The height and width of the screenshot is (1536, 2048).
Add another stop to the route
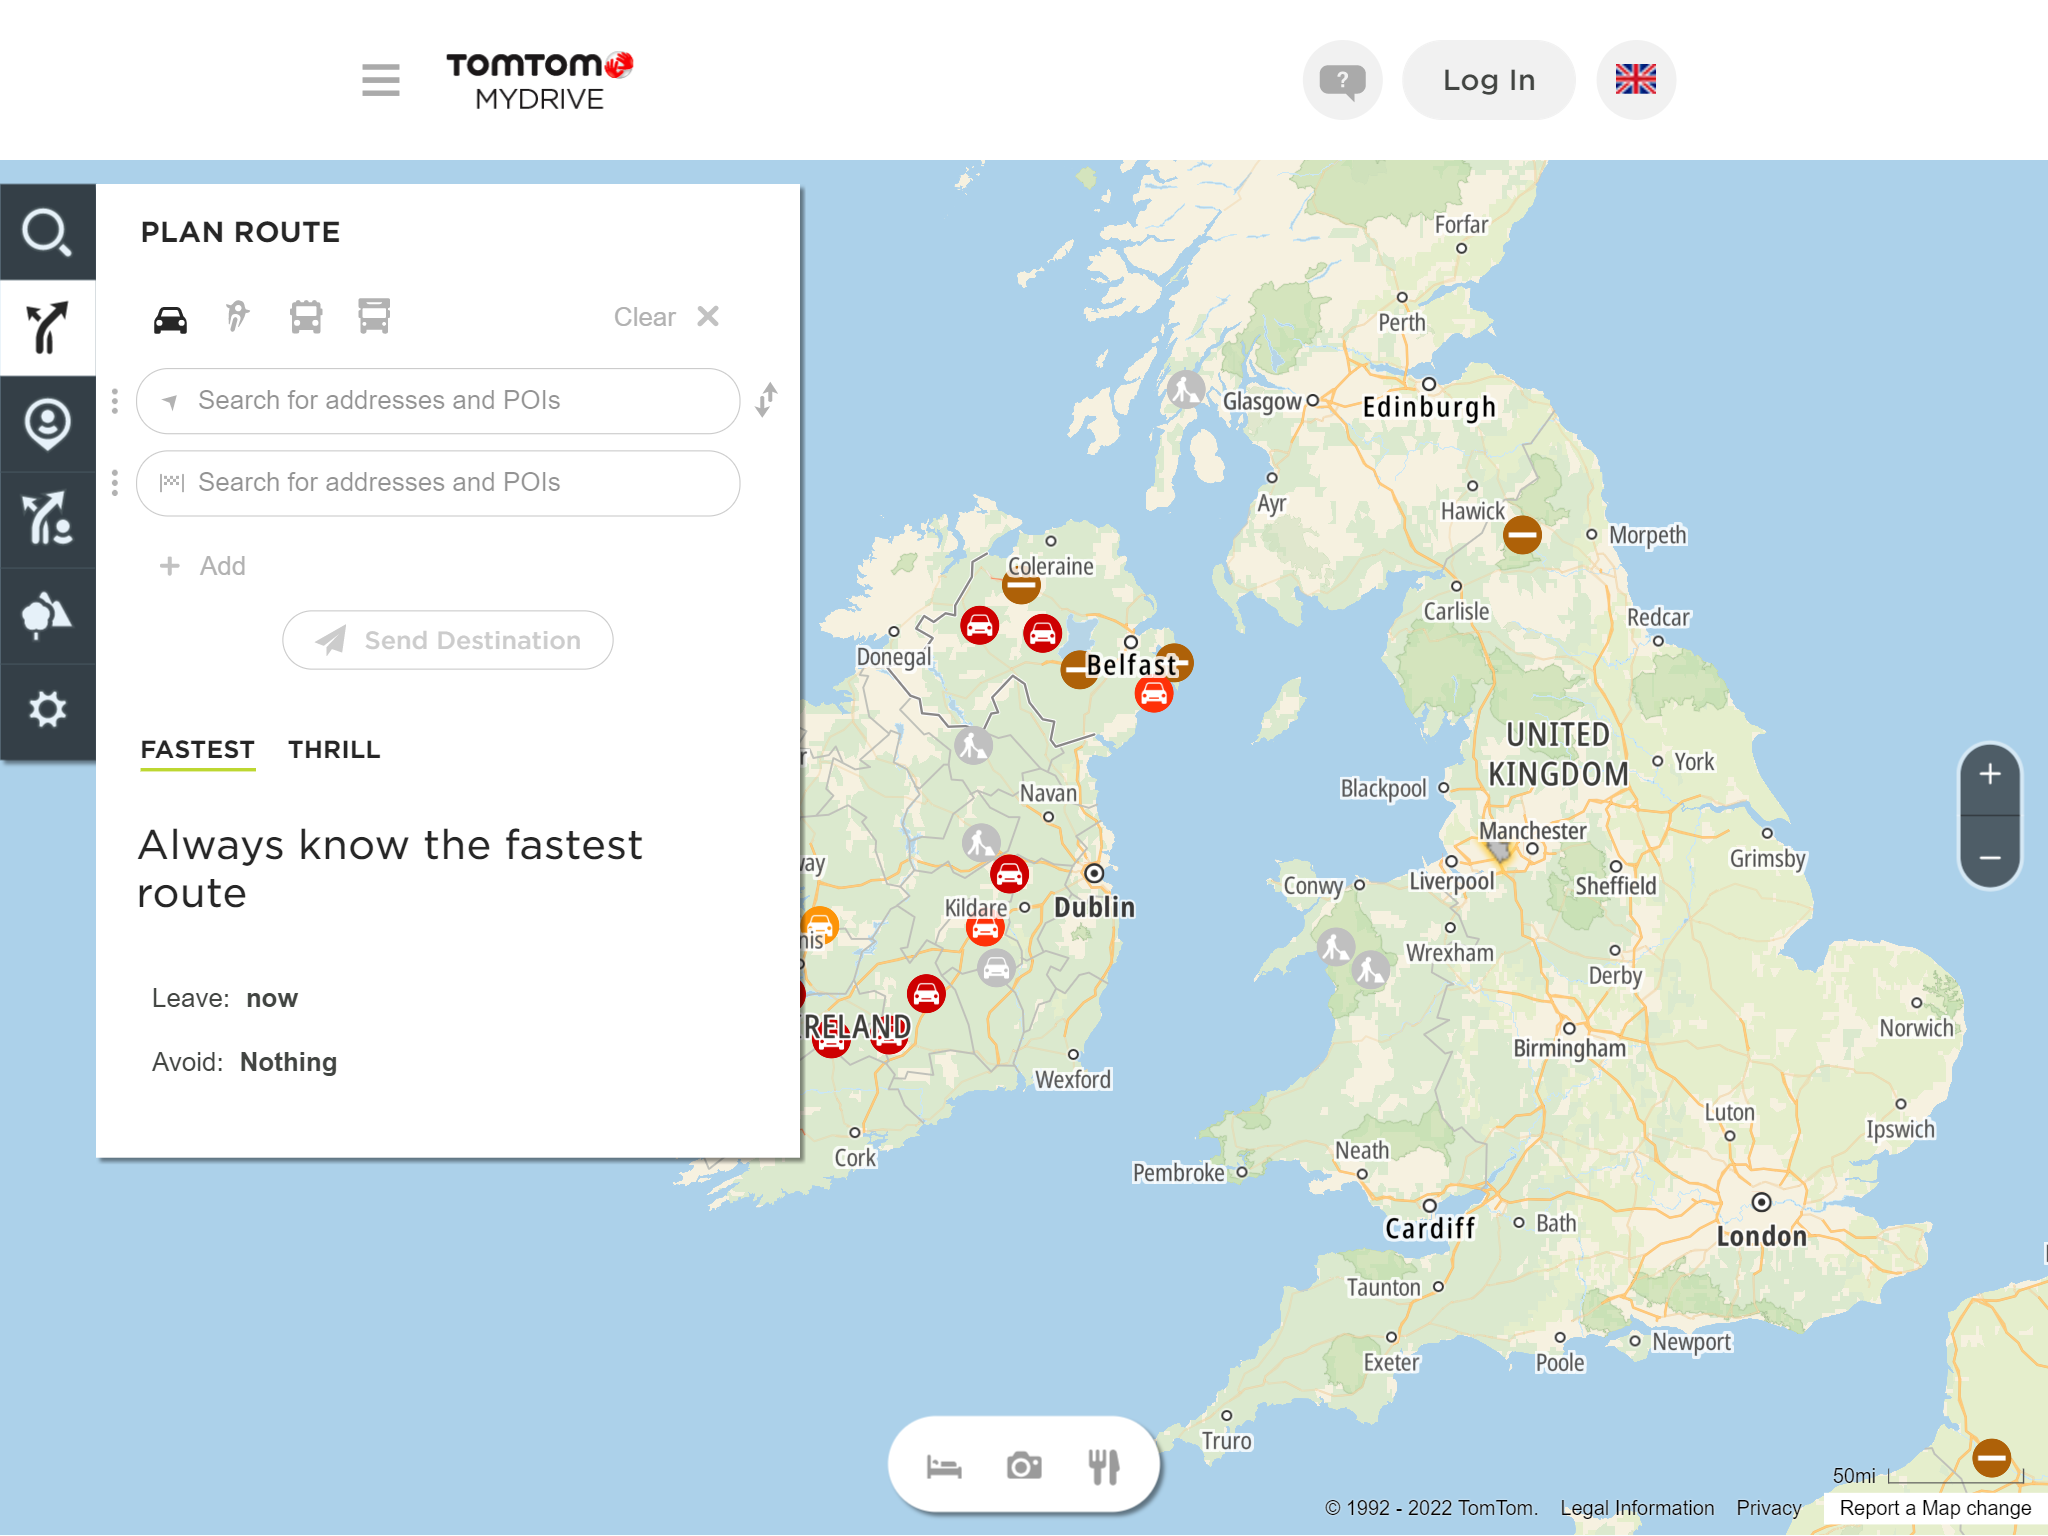tap(203, 566)
